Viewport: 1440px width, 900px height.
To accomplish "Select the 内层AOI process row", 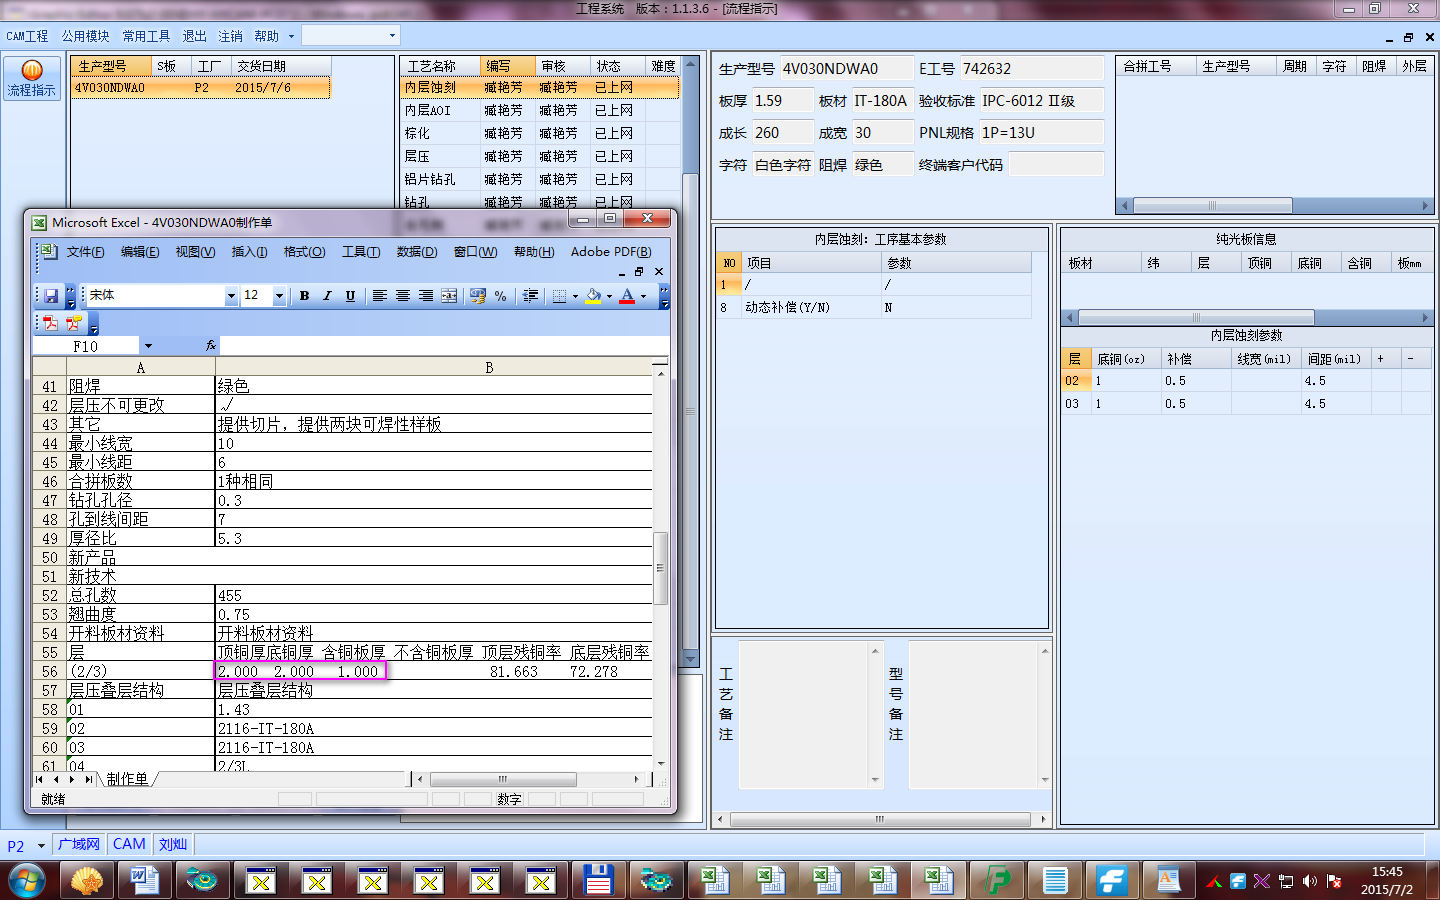I will pos(540,110).
